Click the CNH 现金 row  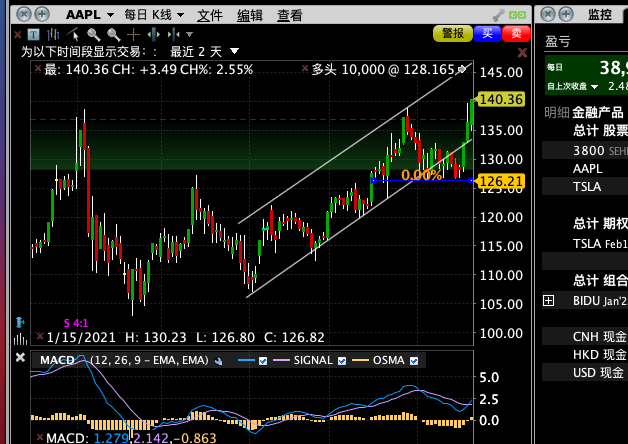585,337
